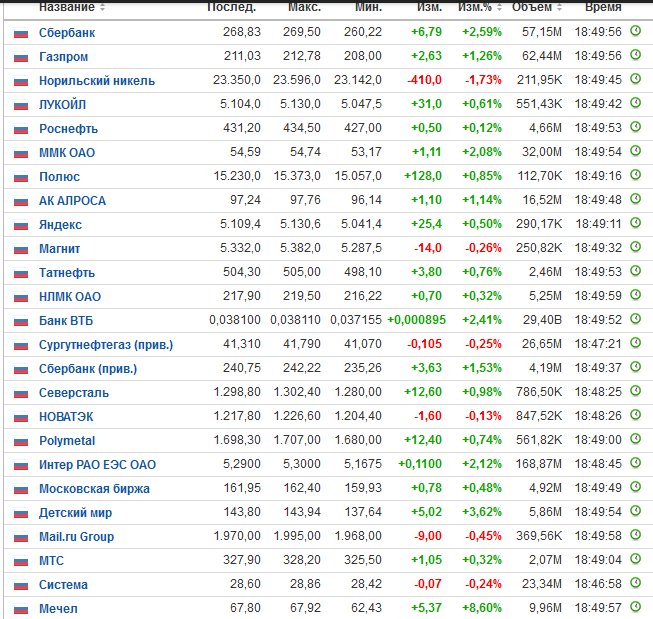
Task: Click the Russian flag icon next to Сбербанк
Action: click(21, 34)
